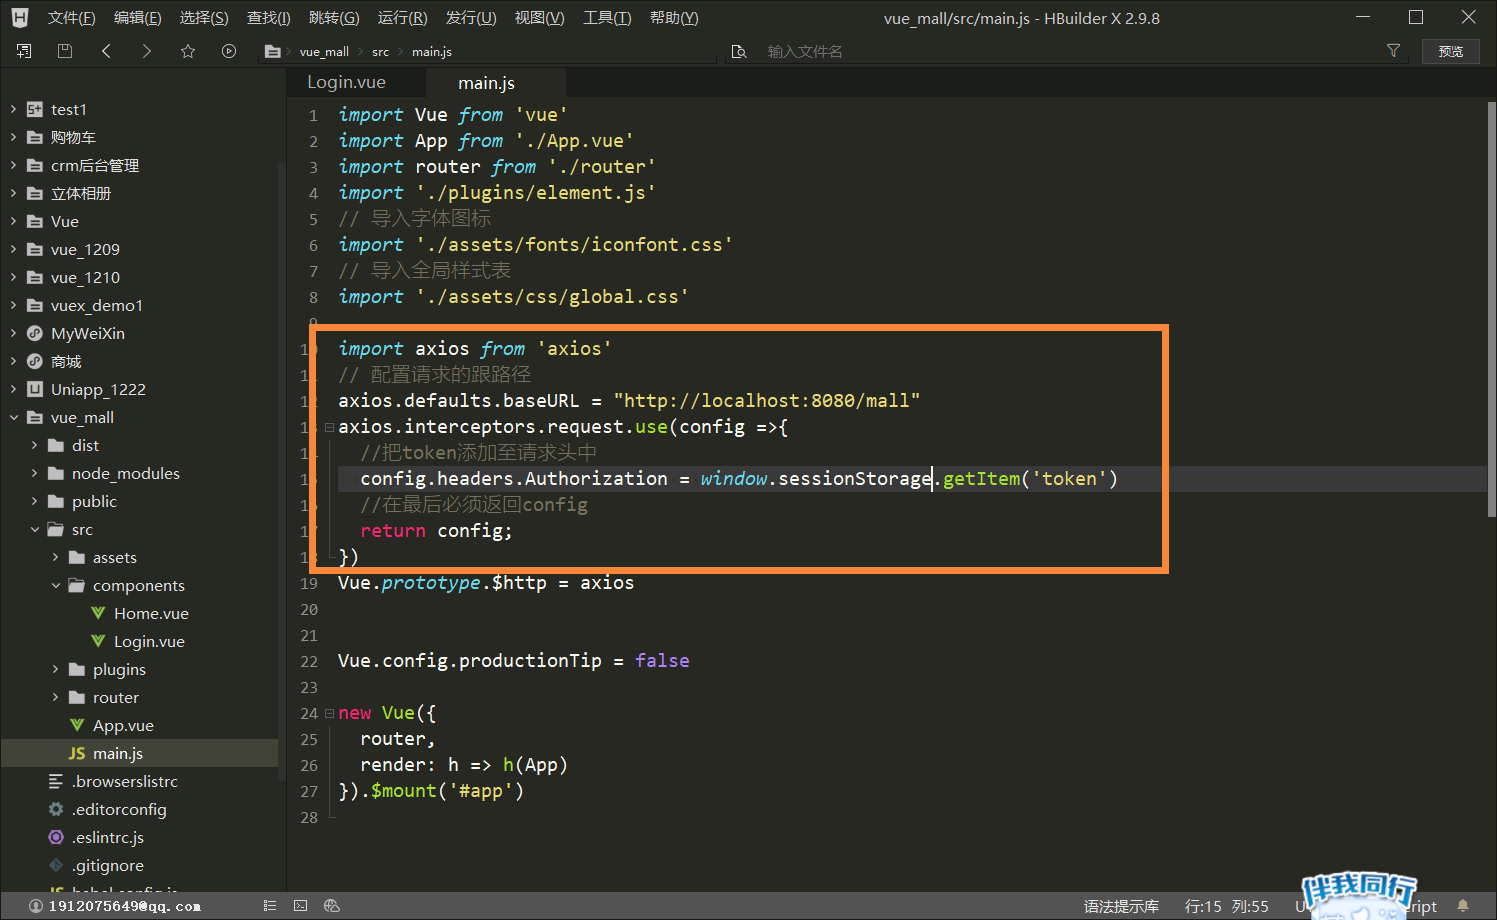Click the filter funnel icon
Image resolution: width=1497 pixels, height=920 pixels.
(1393, 51)
